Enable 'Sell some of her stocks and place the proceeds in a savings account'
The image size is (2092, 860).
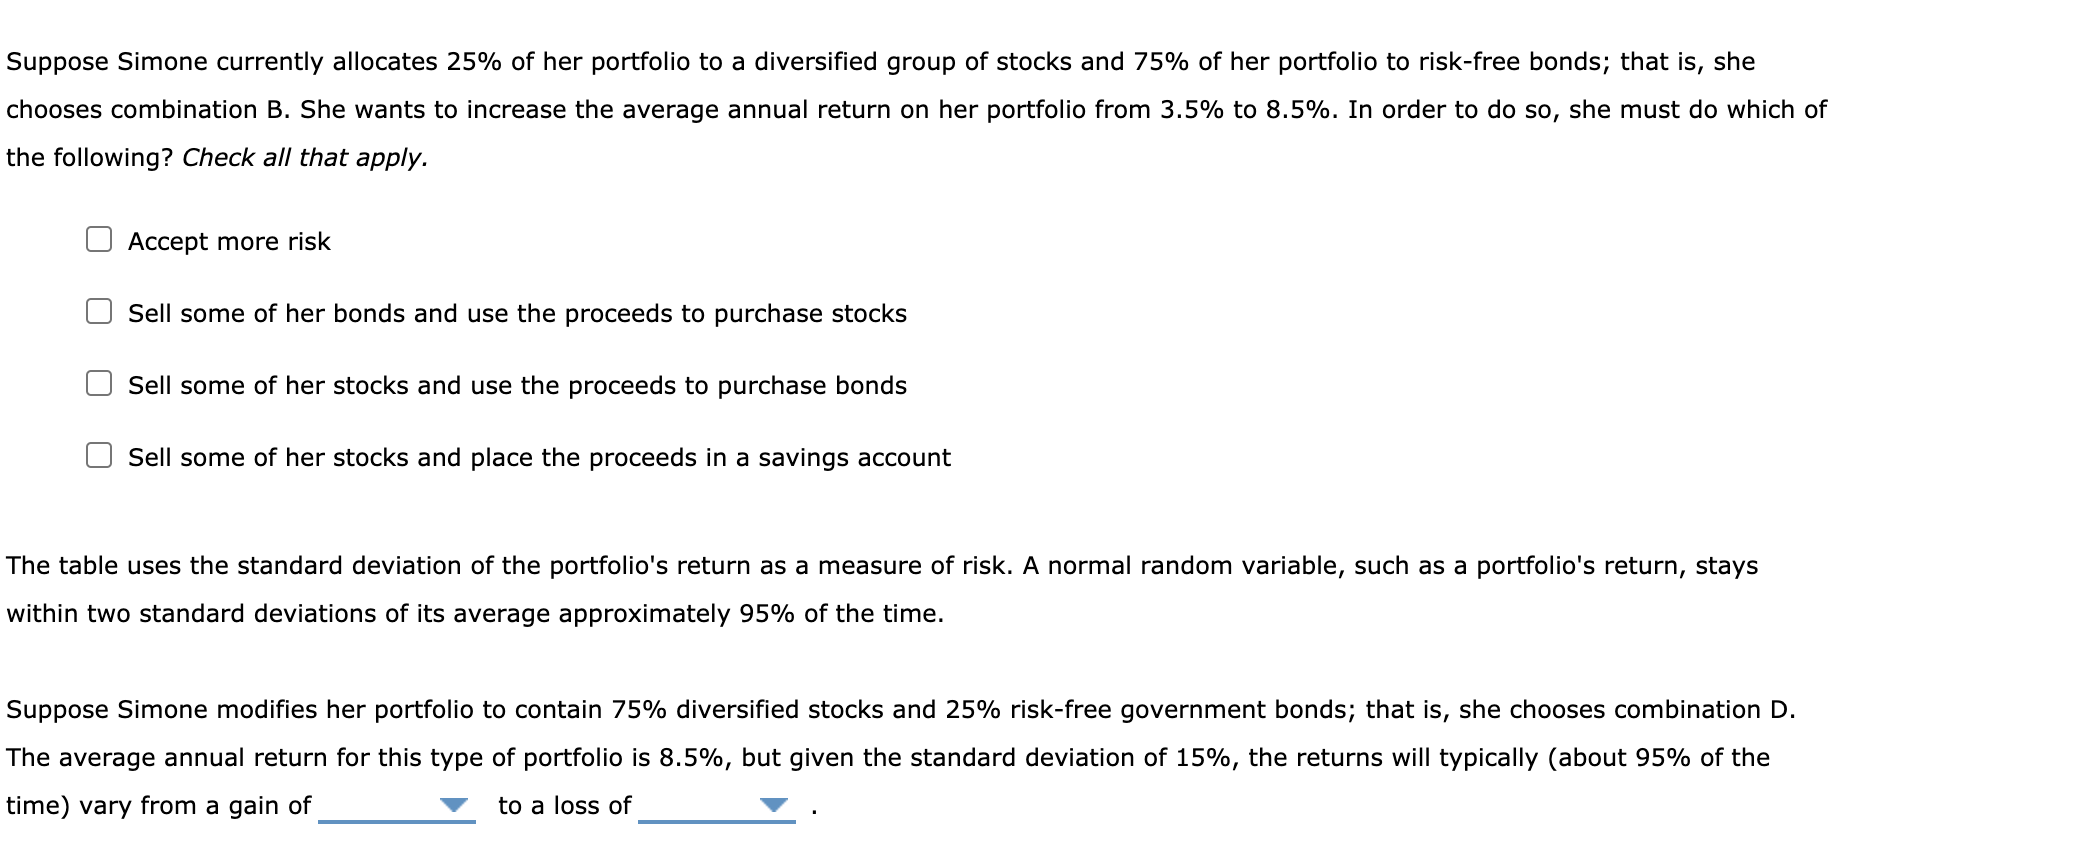[x=98, y=456]
